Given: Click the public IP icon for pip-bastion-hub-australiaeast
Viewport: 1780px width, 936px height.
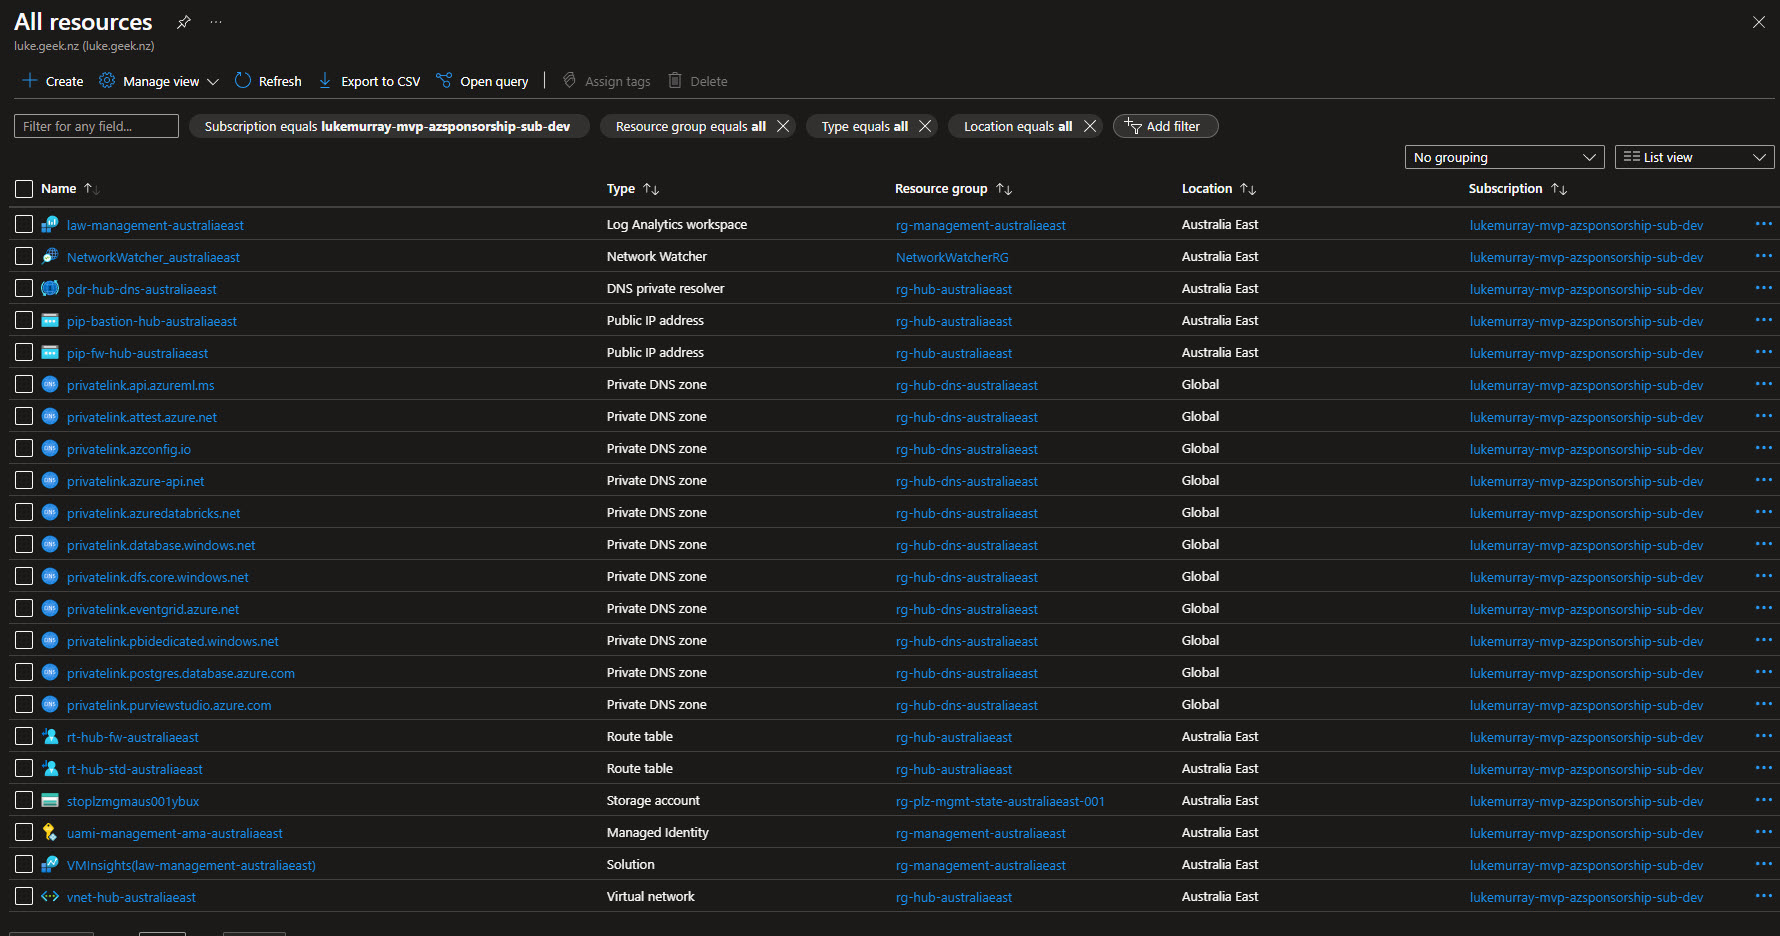Looking at the screenshot, I should 50,321.
